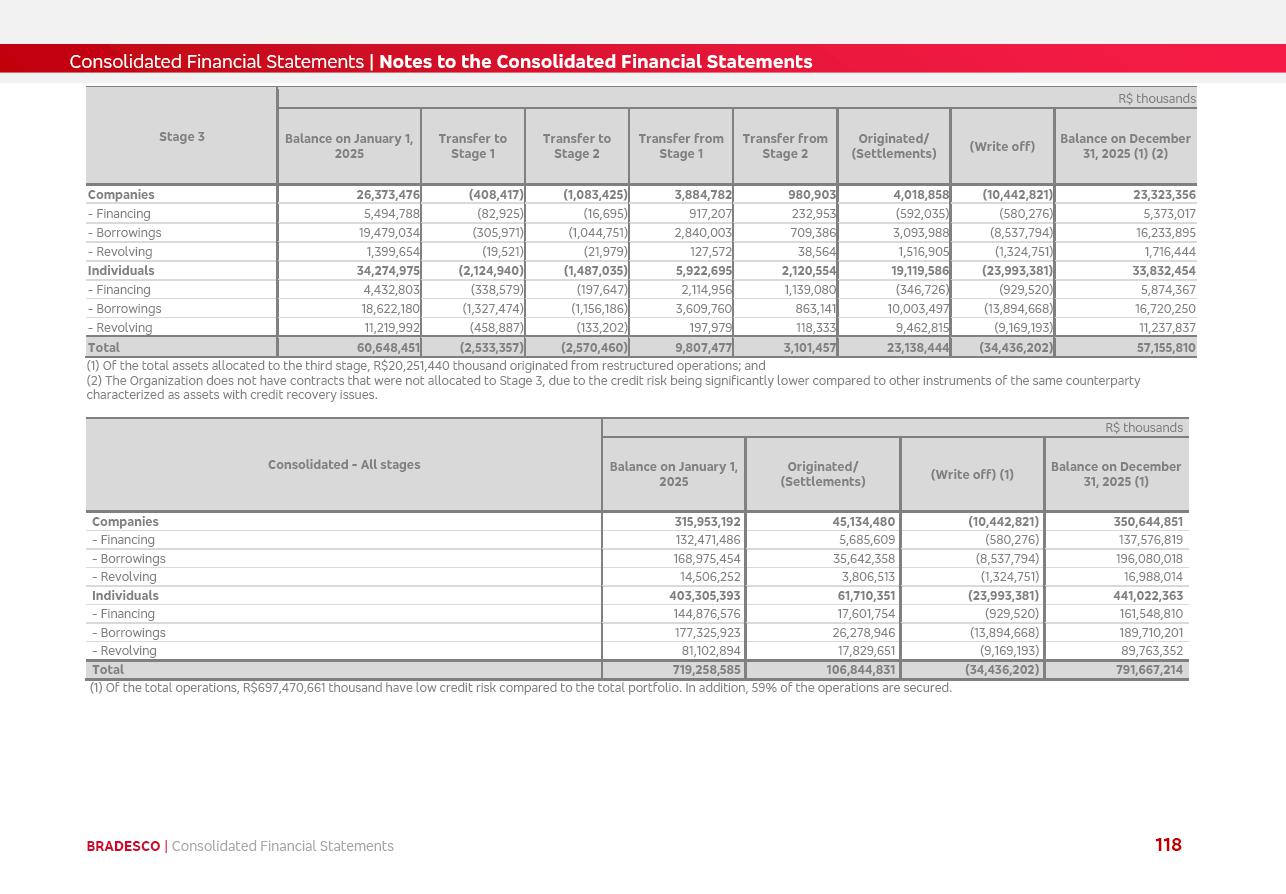1286x894 pixels.
Task: Click the 'Consolidated - All stages' table header
Action: tap(343, 465)
